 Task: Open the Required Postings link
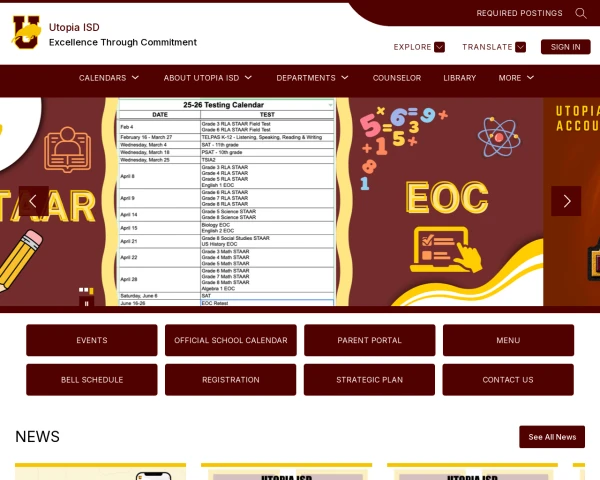pos(519,13)
